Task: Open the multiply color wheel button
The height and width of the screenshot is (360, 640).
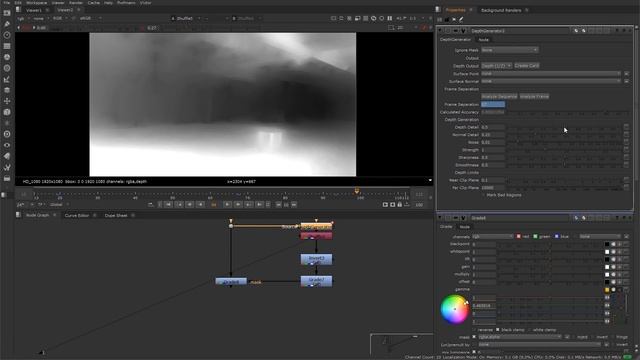Action: 613,275
